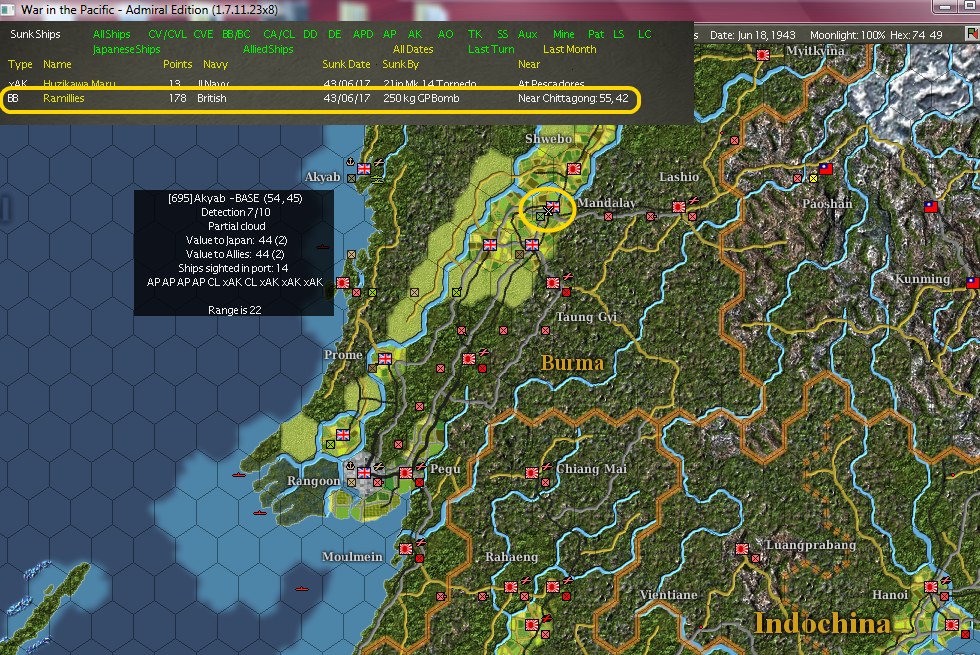Sort the list by Sunk By column
This screenshot has height=655, width=980.
[401, 64]
